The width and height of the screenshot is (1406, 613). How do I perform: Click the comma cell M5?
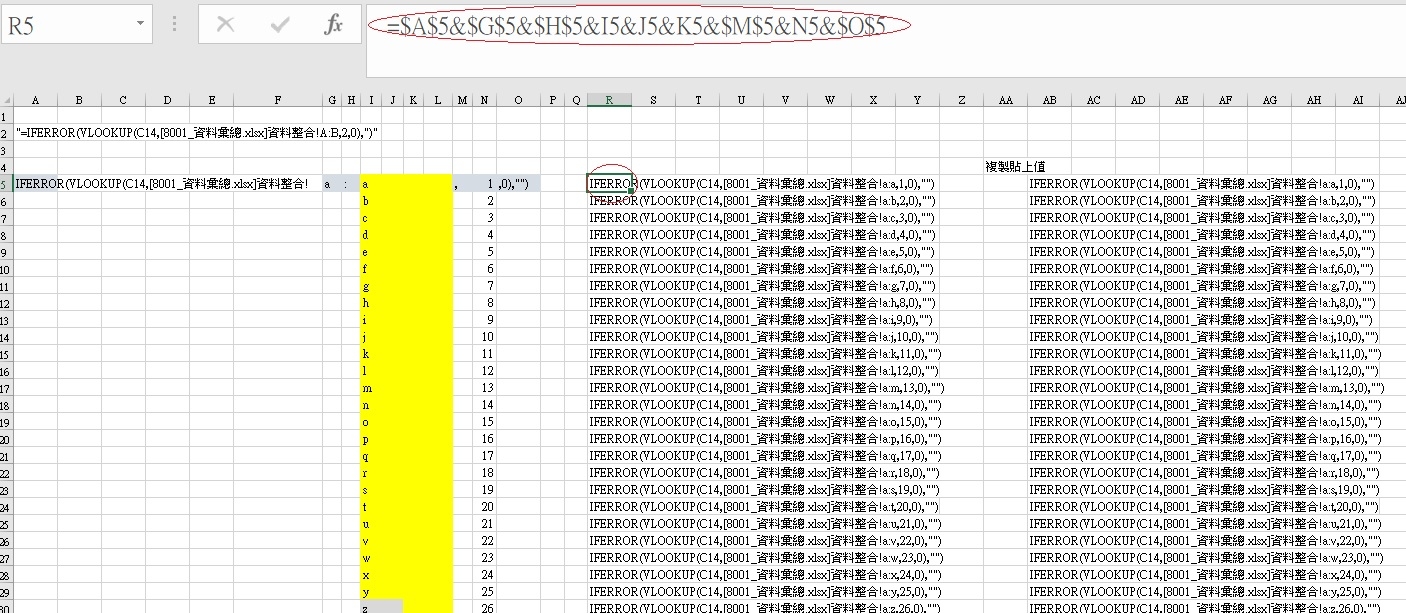pos(461,184)
